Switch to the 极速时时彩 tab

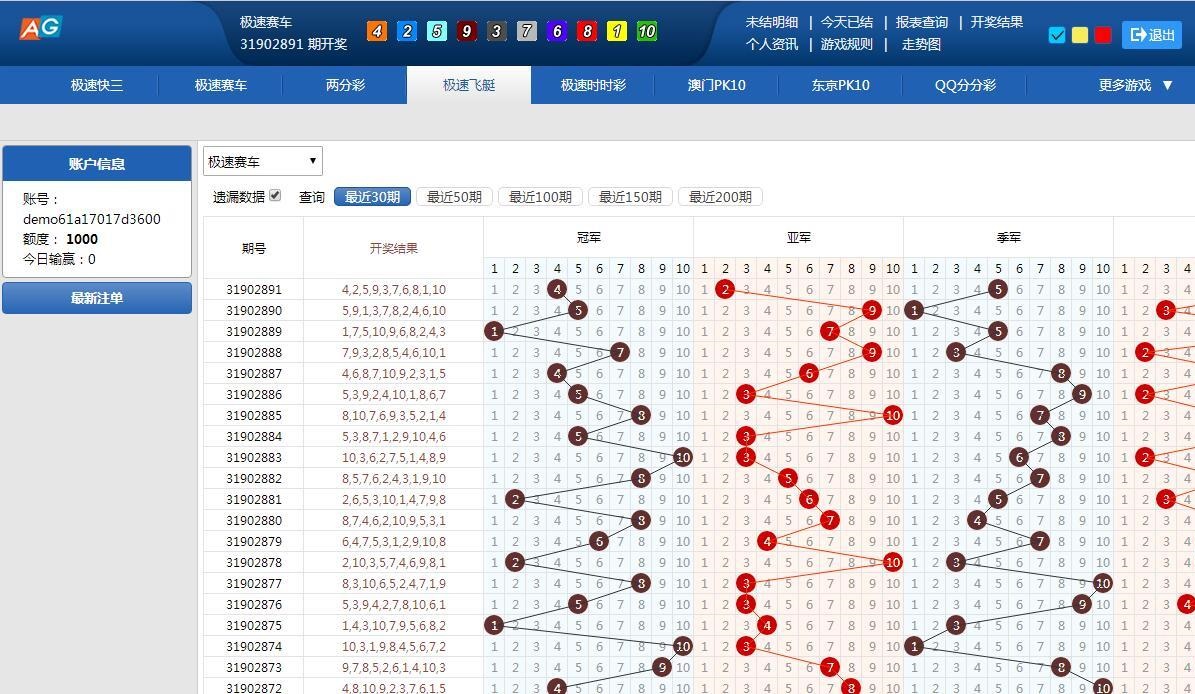(x=593, y=85)
